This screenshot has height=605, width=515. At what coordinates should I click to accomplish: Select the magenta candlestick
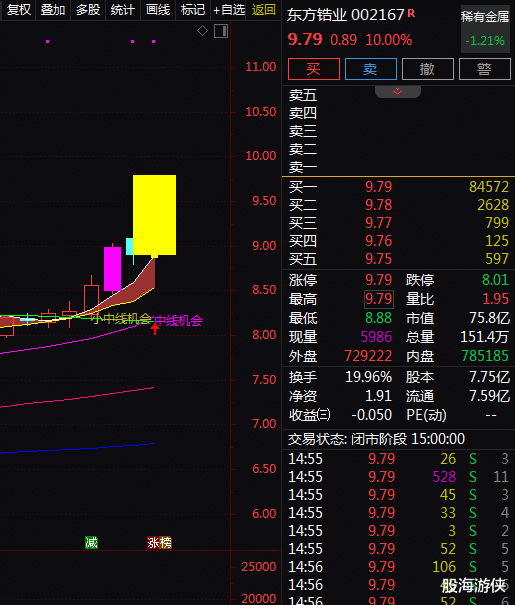click(112, 269)
